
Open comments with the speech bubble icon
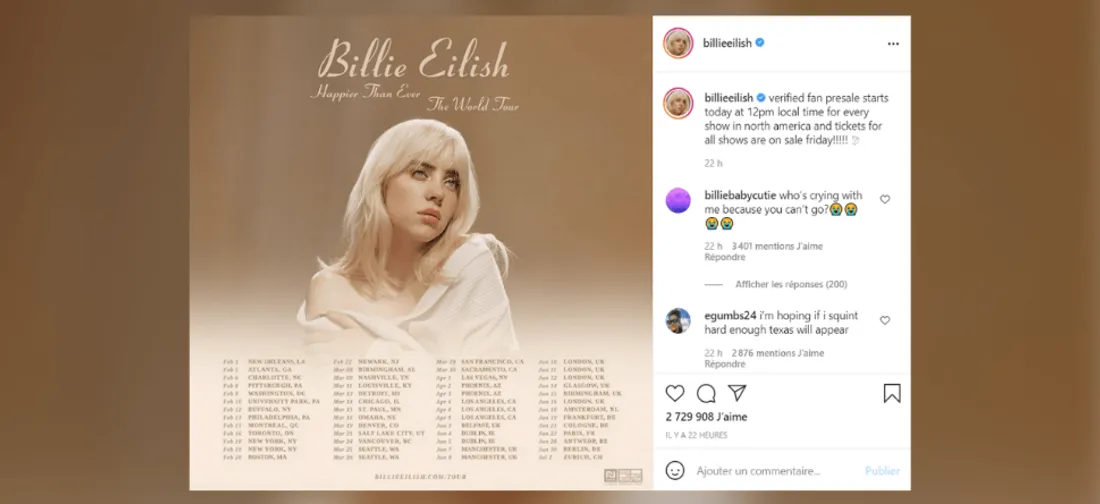click(706, 393)
